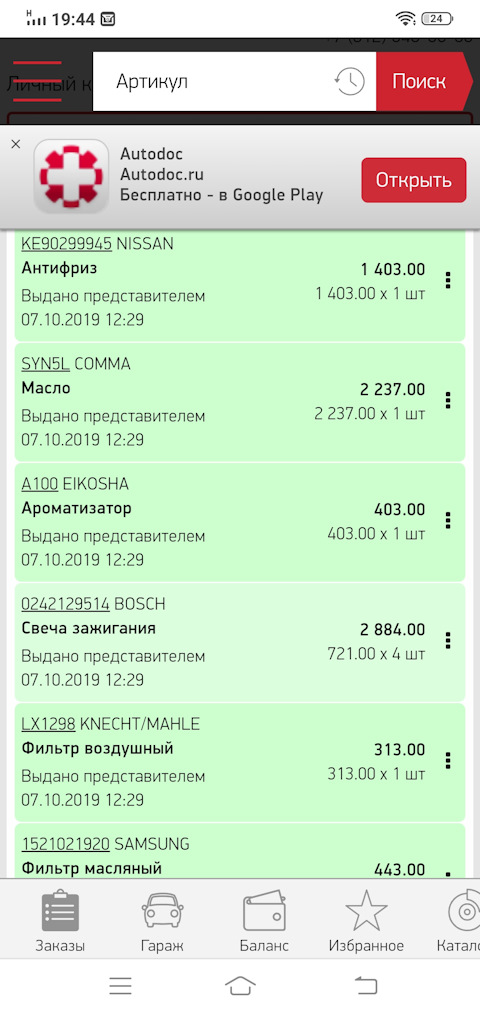
Task: Open the Баланс wallet tab
Action: (x=264, y=921)
